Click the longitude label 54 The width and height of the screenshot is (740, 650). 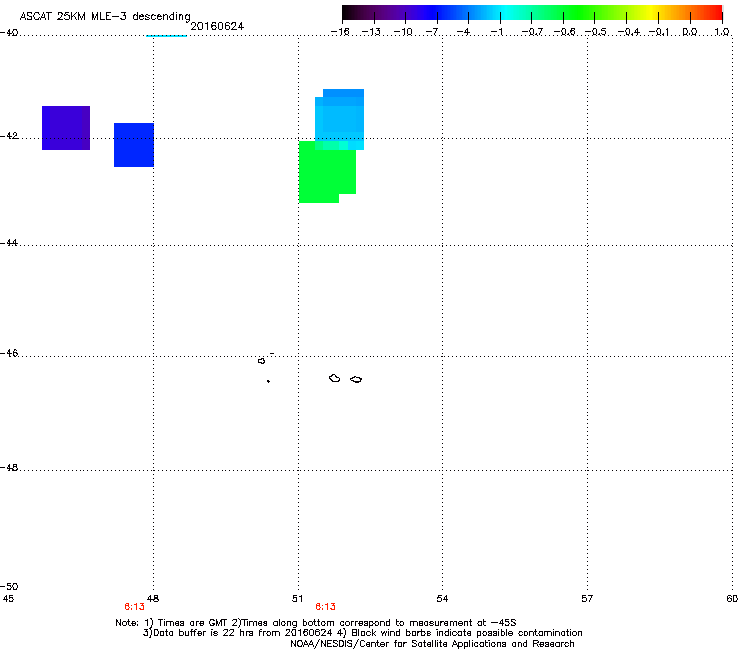coord(442,599)
